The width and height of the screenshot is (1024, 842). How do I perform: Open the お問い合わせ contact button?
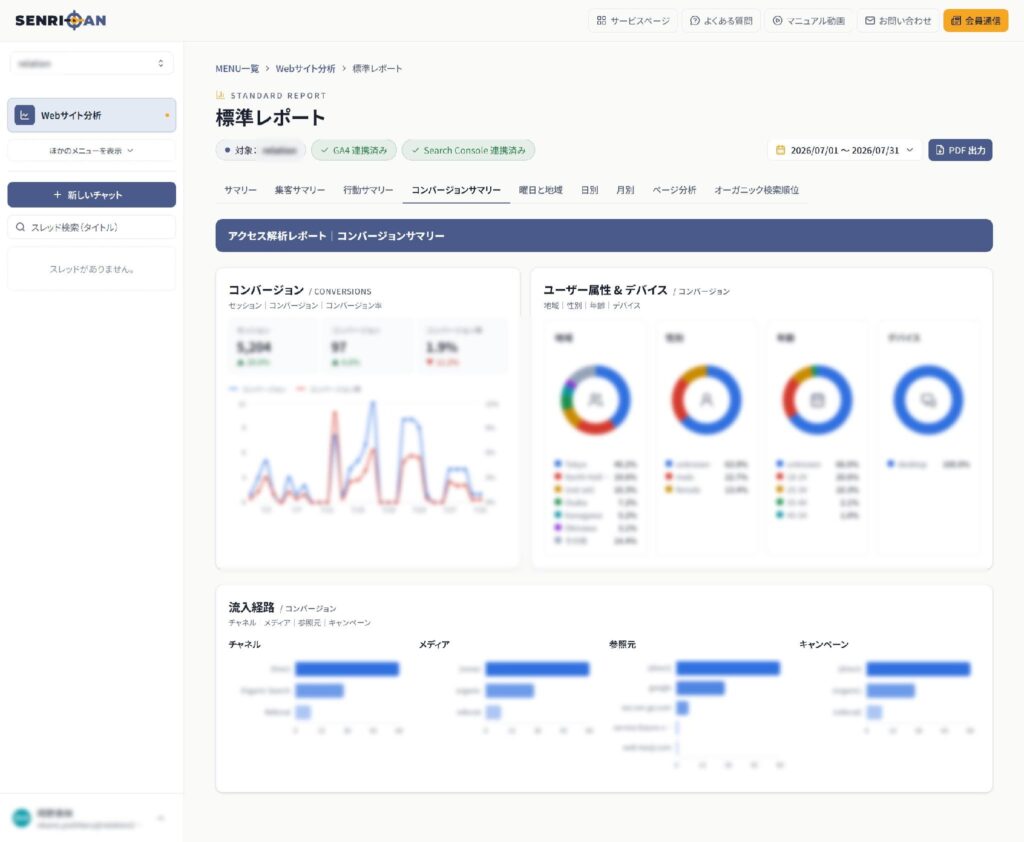(898, 21)
